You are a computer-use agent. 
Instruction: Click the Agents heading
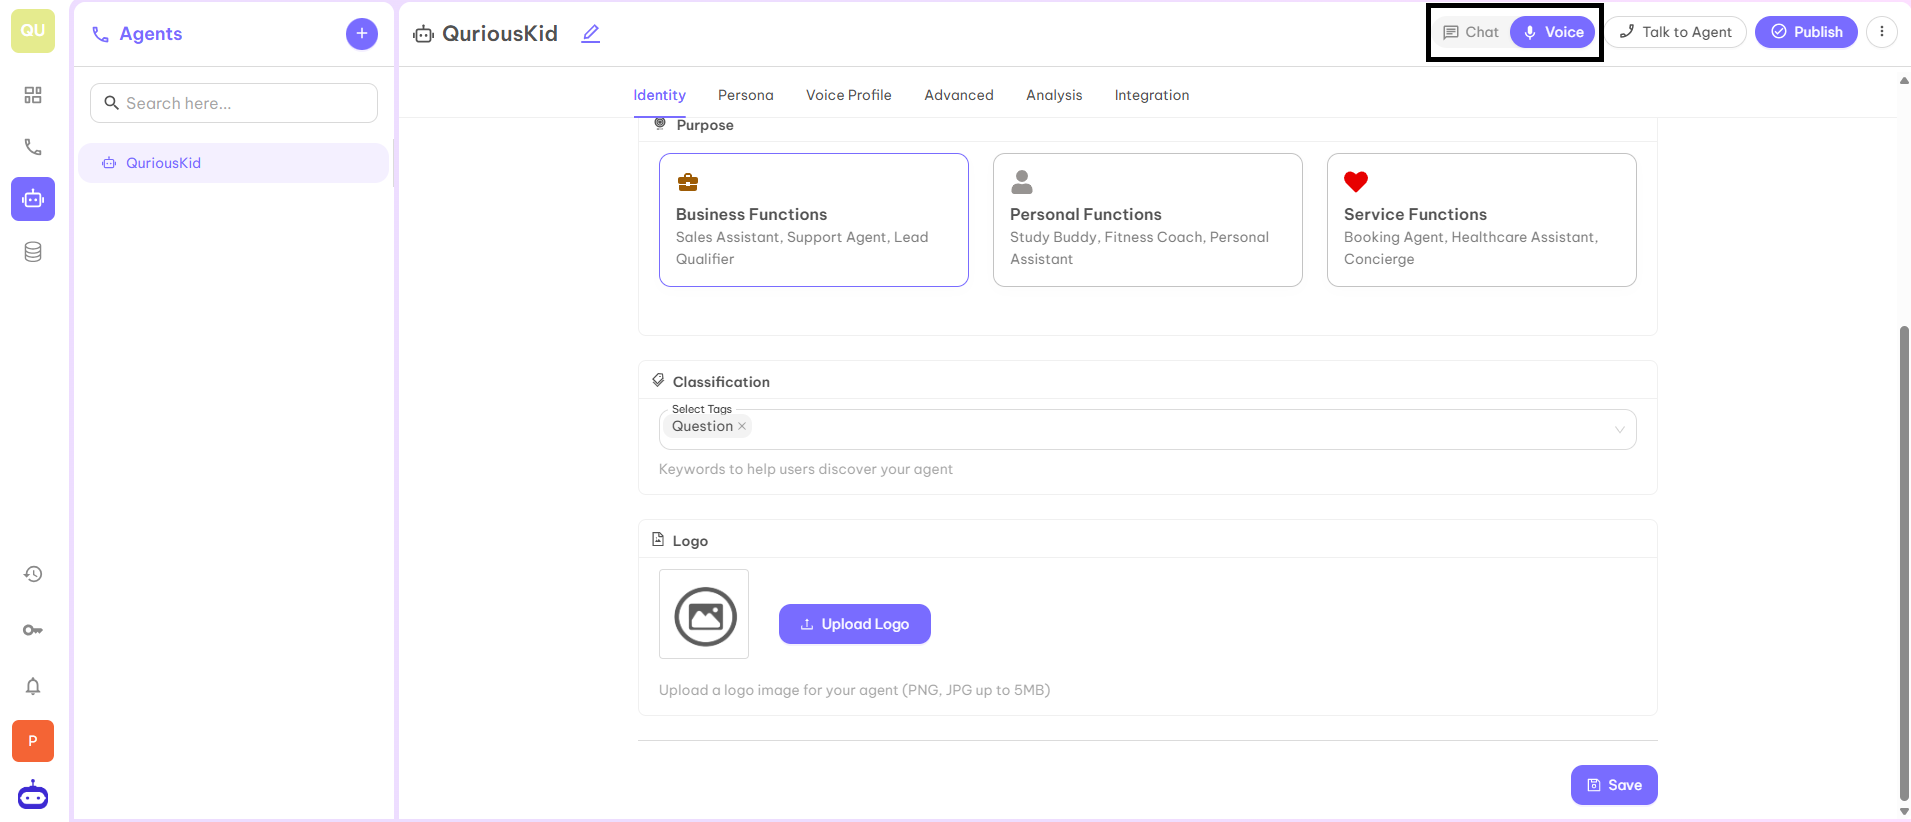[151, 34]
